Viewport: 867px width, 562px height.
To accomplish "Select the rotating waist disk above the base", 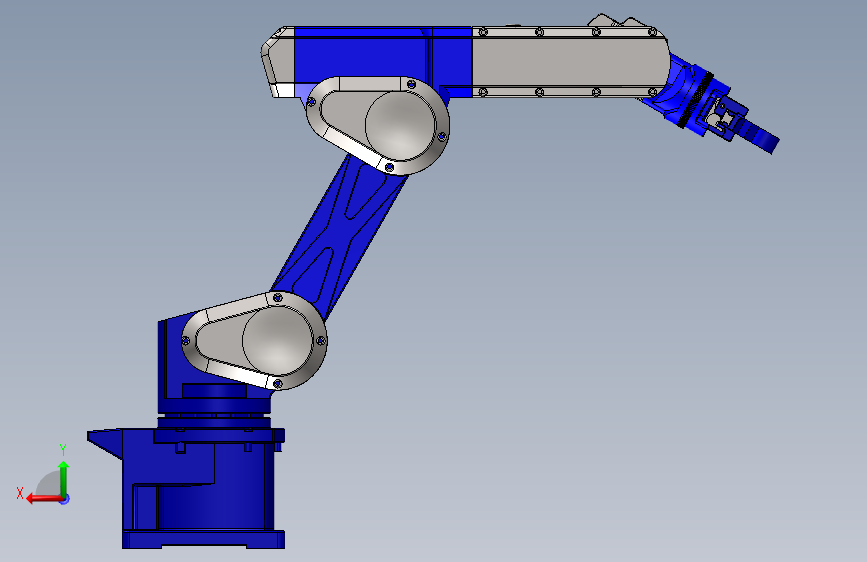I will pyautogui.click(x=215, y=422).
